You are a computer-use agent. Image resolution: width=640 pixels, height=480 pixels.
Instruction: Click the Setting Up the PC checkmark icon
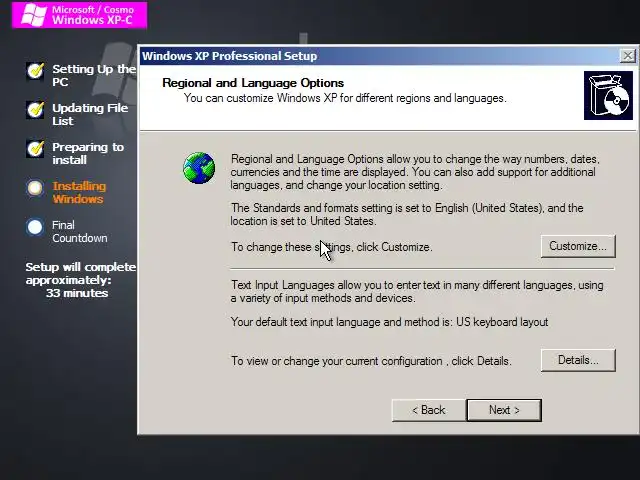click(35, 71)
